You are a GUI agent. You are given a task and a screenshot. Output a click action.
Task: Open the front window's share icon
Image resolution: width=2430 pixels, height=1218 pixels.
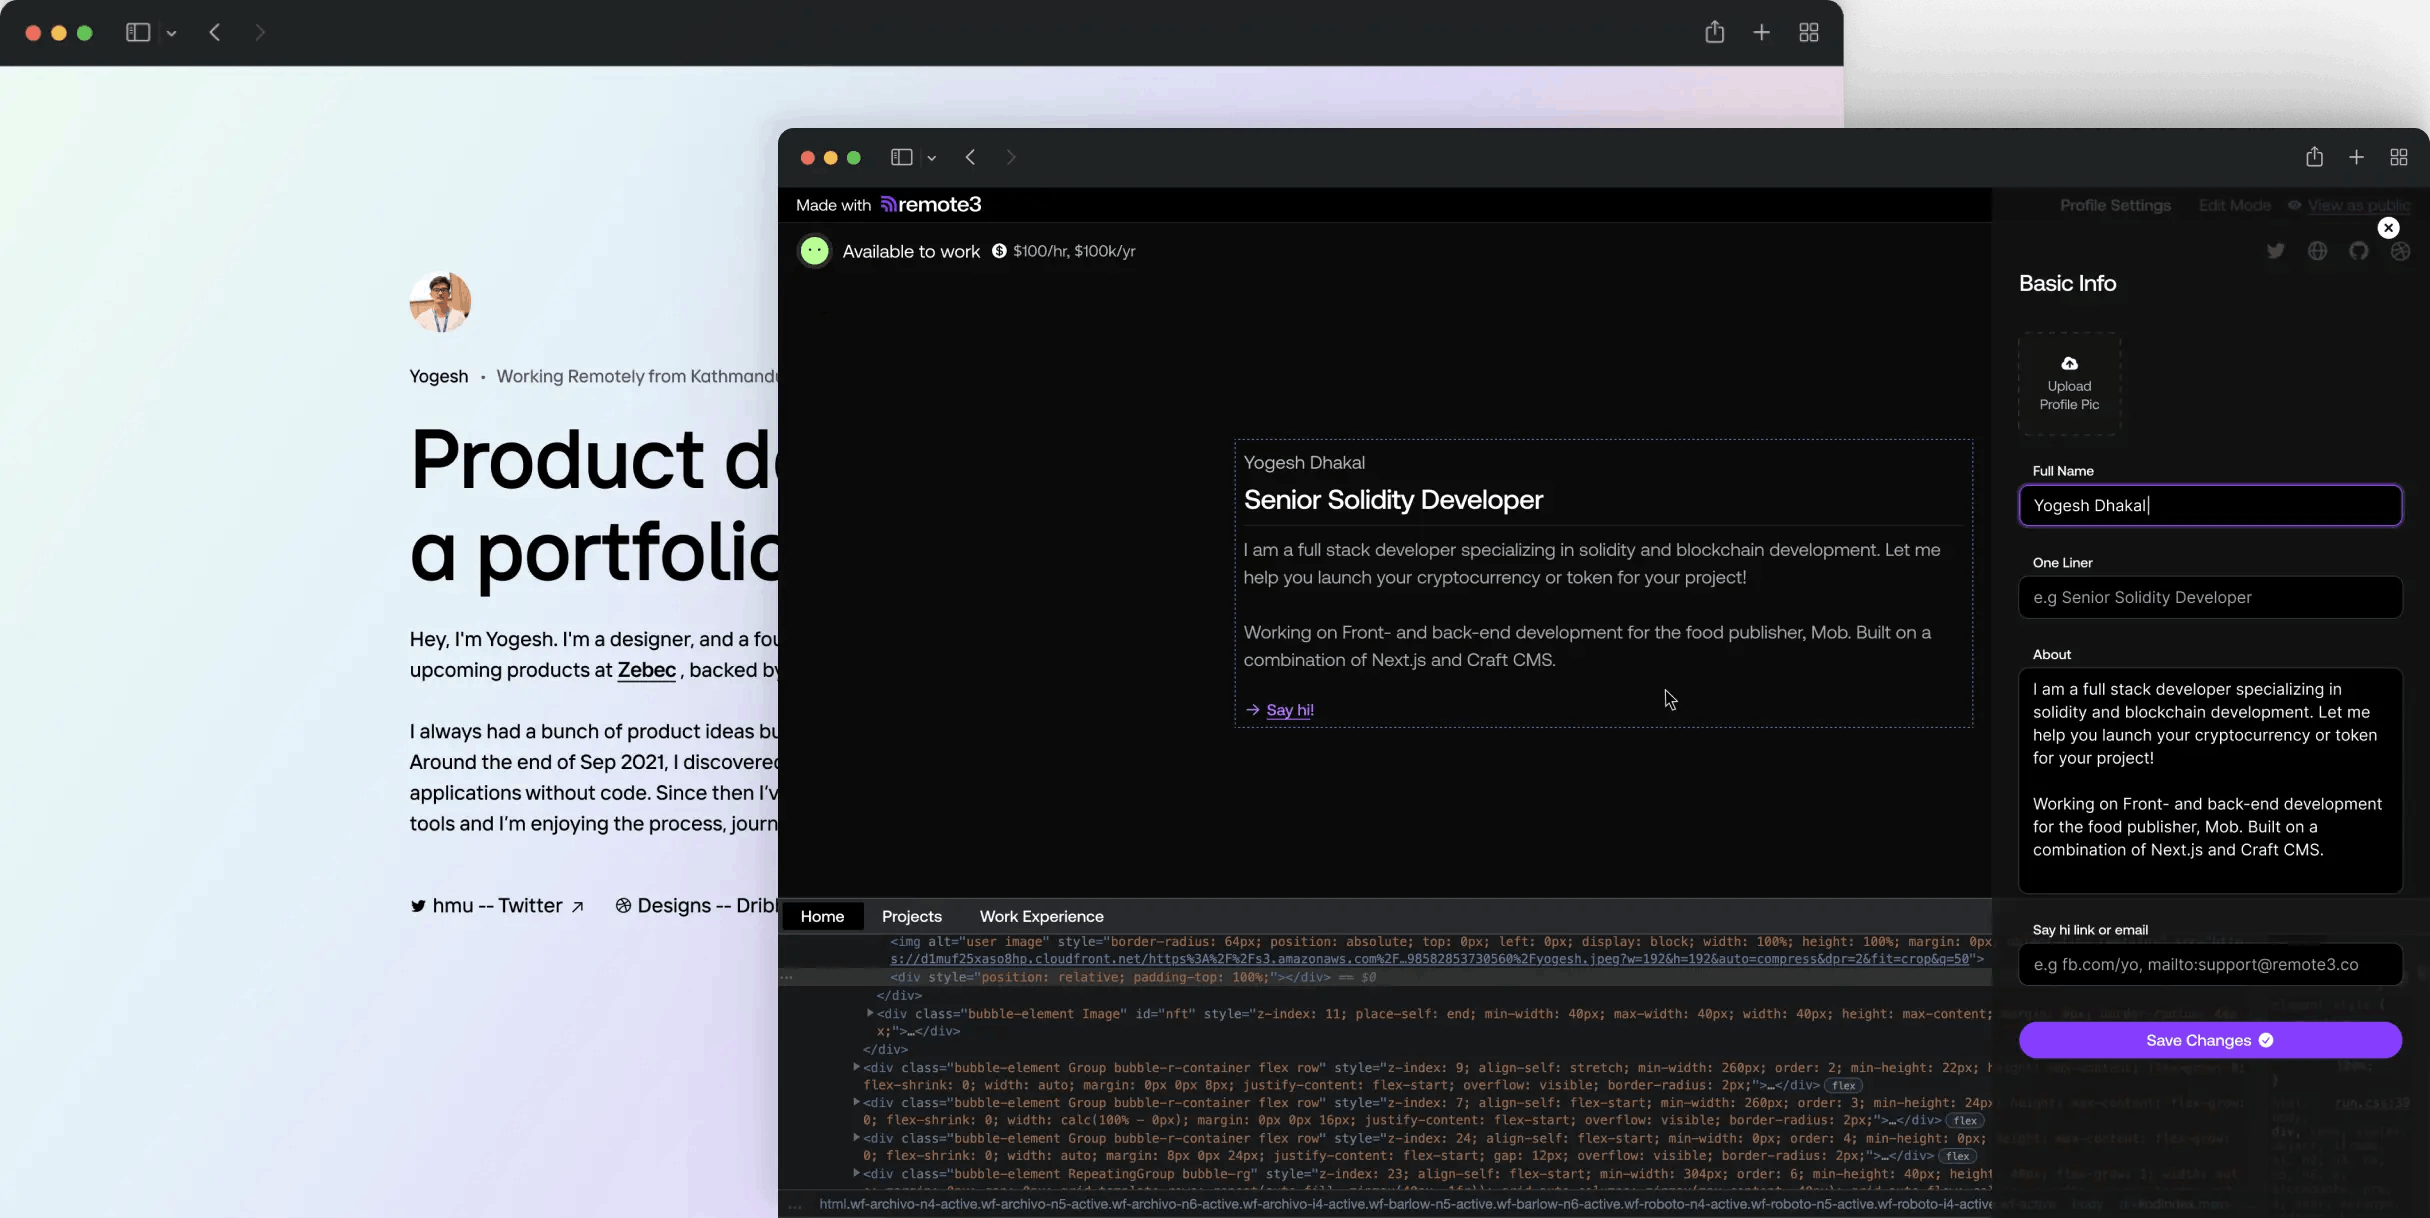pos(2314,157)
